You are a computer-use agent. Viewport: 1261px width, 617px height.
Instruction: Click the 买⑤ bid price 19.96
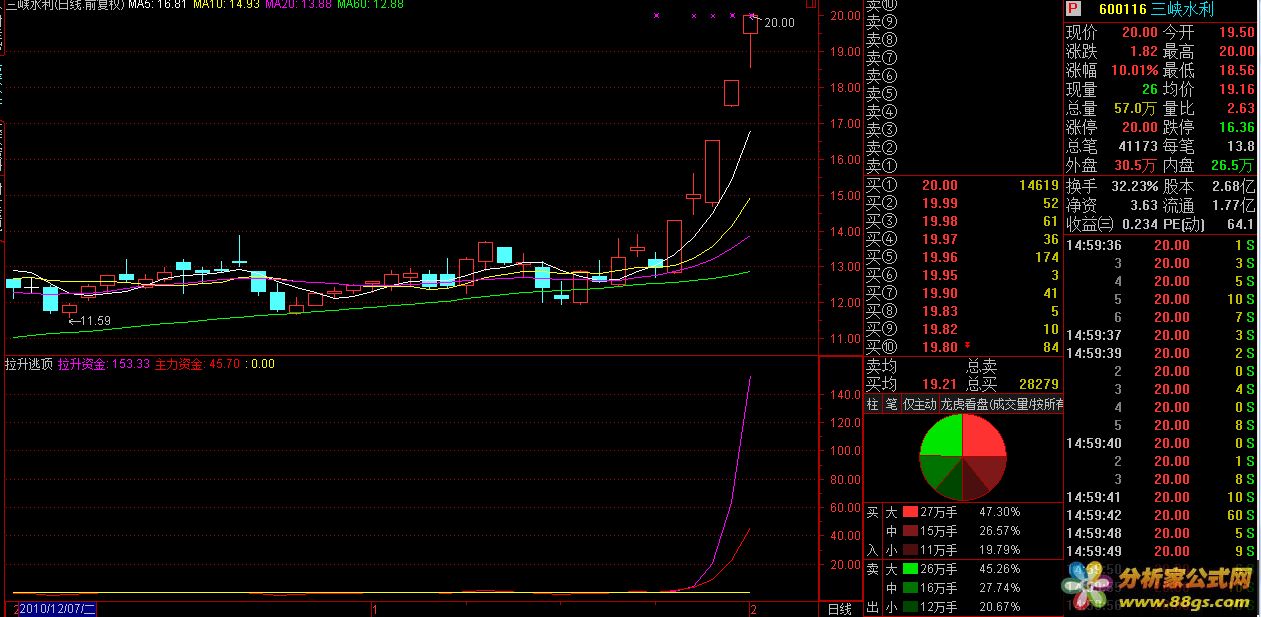pyautogui.click(x=939, y=257)
